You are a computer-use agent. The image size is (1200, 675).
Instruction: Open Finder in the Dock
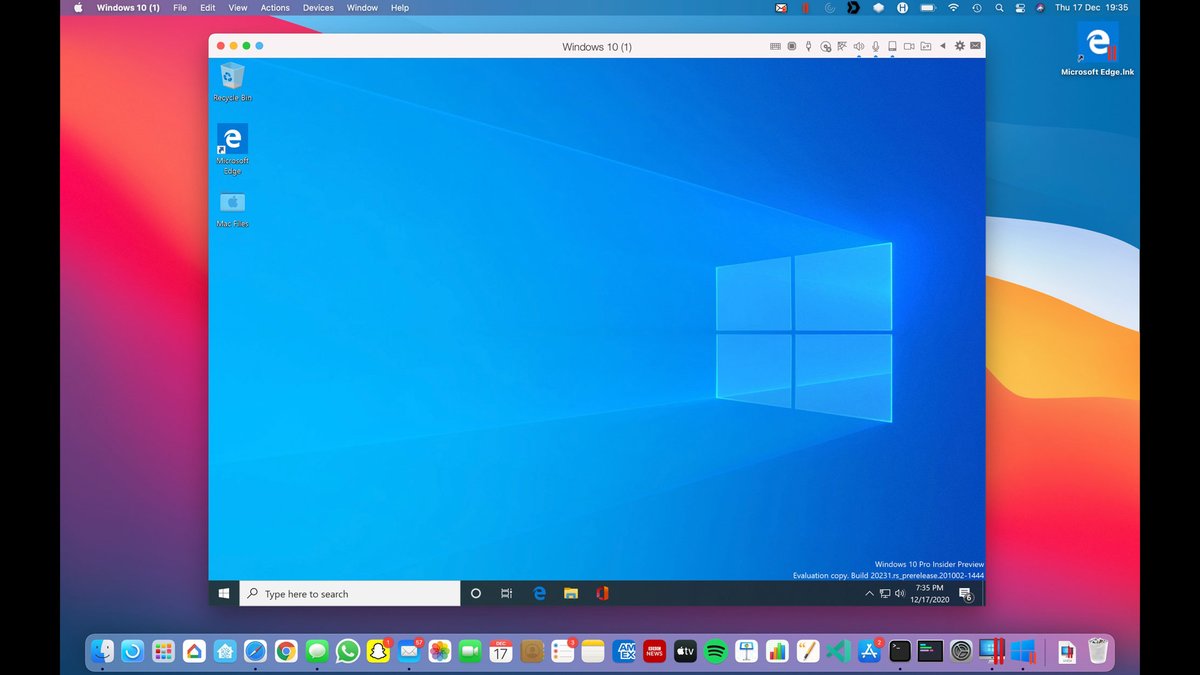(x=102, y=652)
